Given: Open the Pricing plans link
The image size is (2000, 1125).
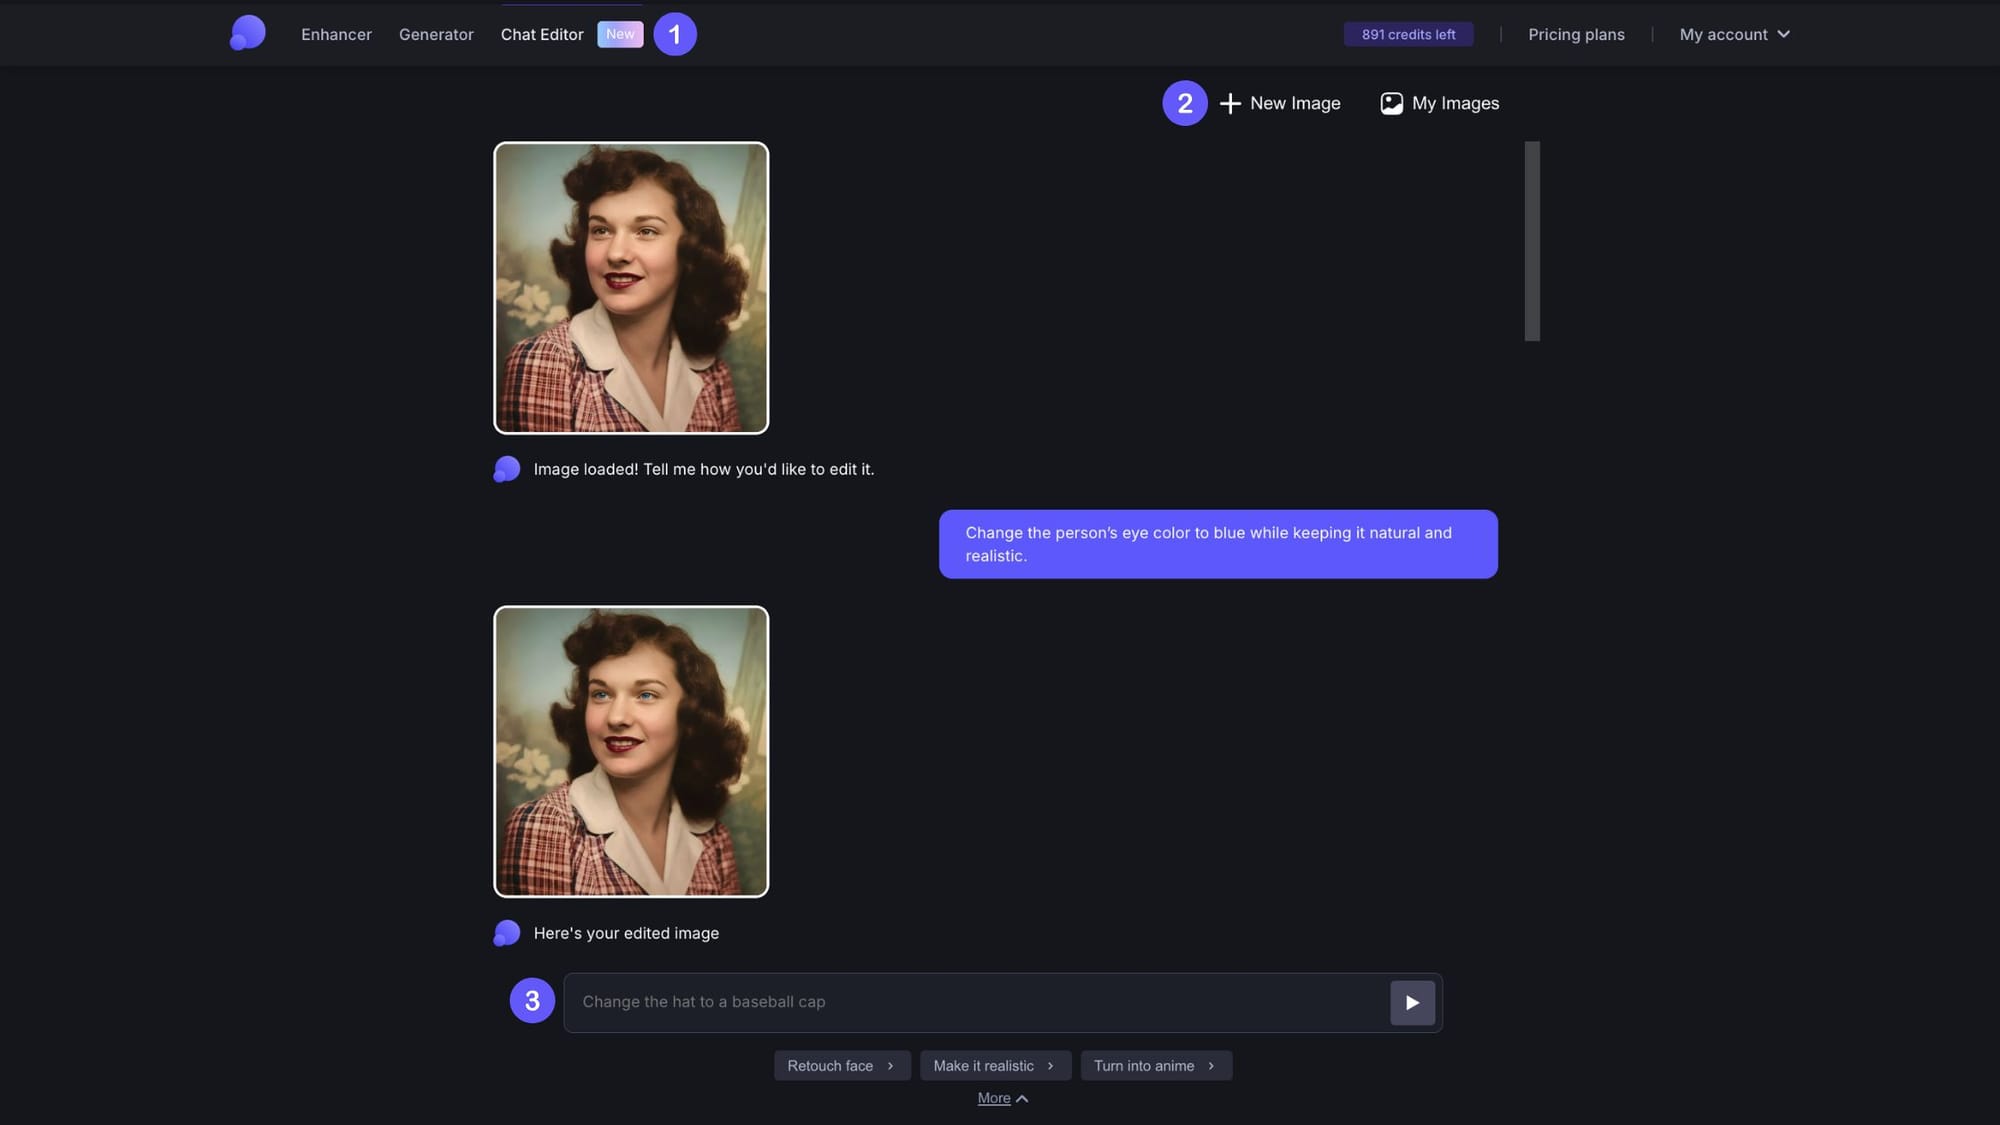Looking at the screenshot, I should [x=1576, y=34].
